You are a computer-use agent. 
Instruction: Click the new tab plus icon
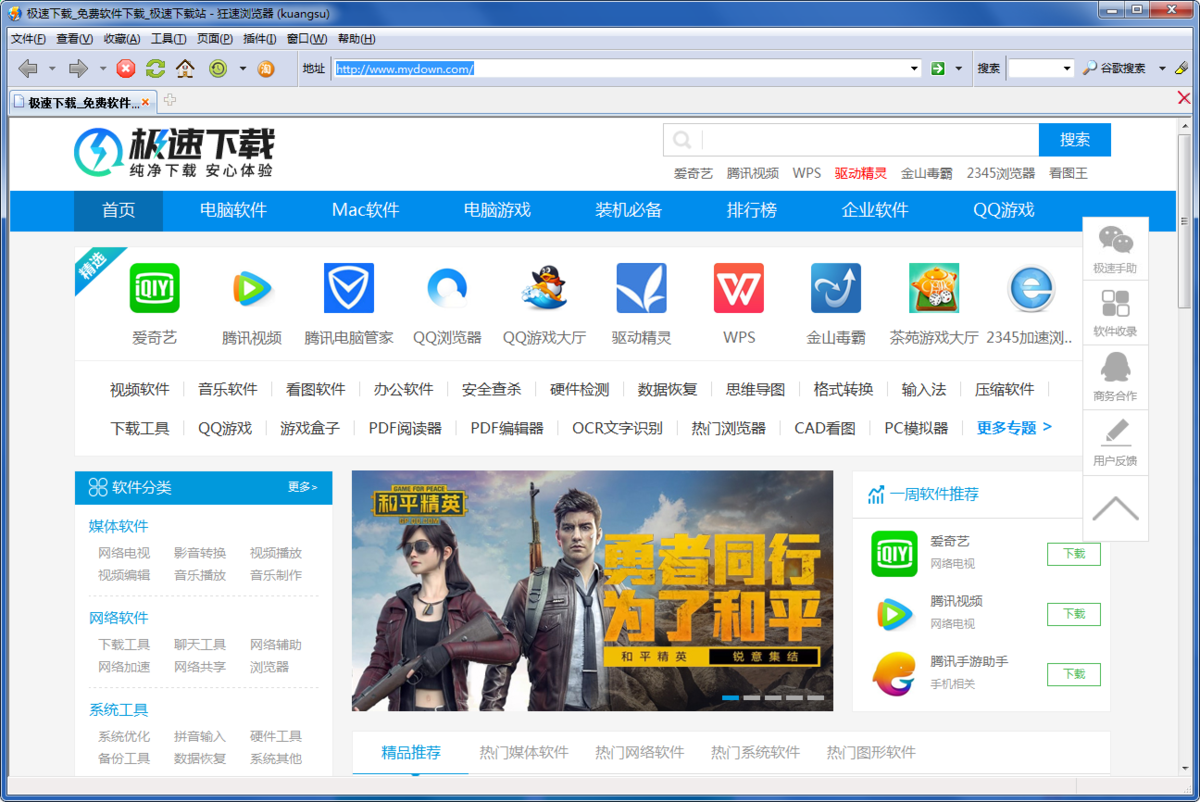pyautogui.click(x=170, y=100)
